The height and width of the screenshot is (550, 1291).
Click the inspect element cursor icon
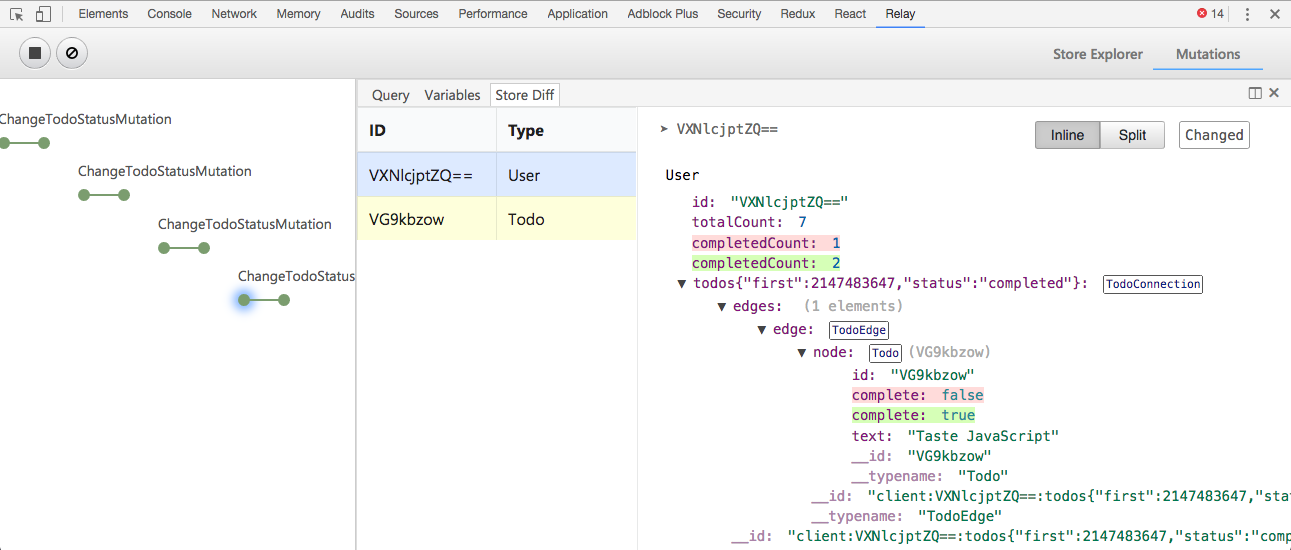click(x=17, y=14)
